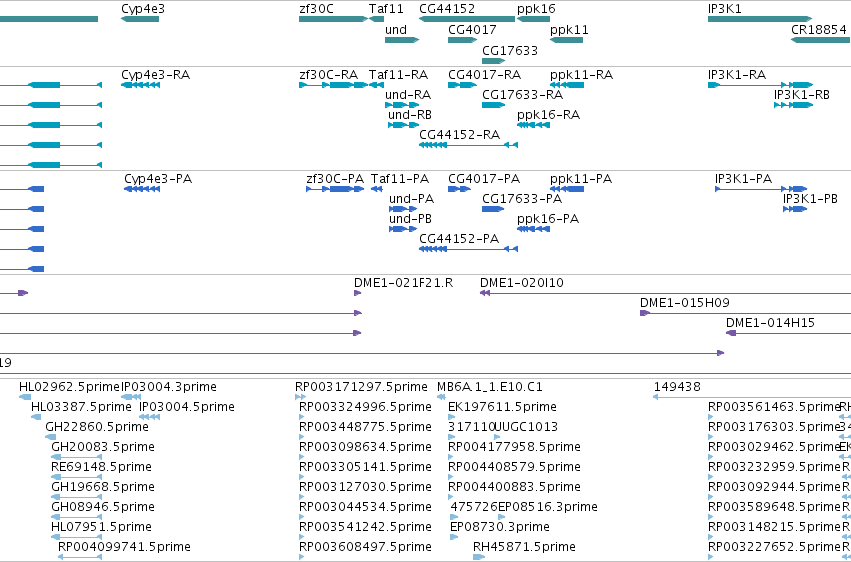This screenshot has height=562, width=851.
Task: Click the GH08946.5prime EST label
Action: point(103,507)
